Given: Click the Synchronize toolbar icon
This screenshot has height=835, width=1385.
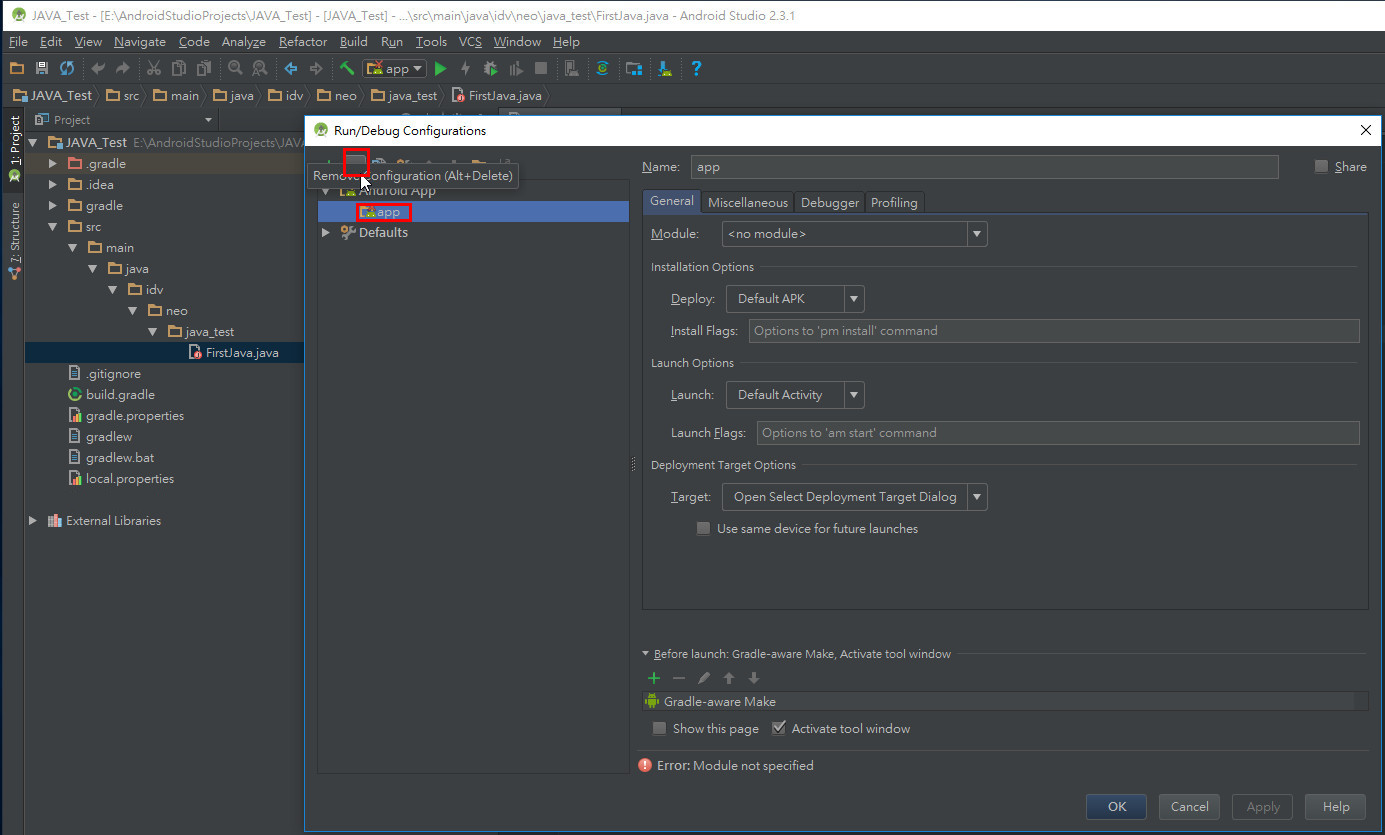Looking at the screenshot, I should click(x=67, y=68).
